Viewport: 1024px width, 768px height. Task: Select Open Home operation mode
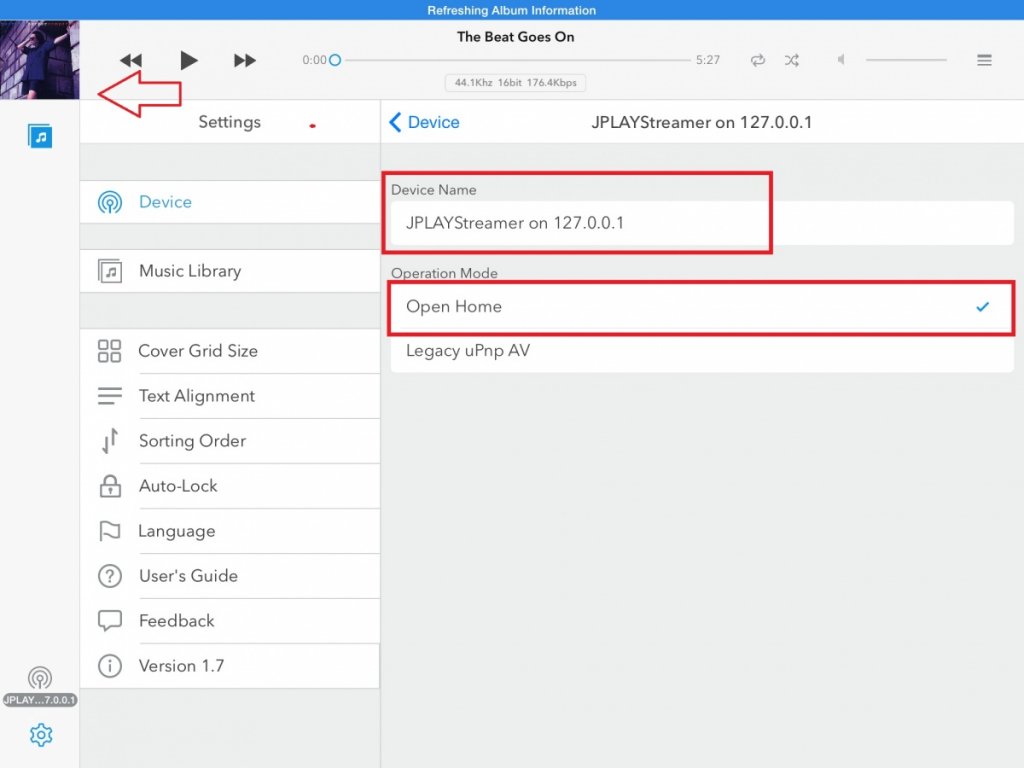702,306
